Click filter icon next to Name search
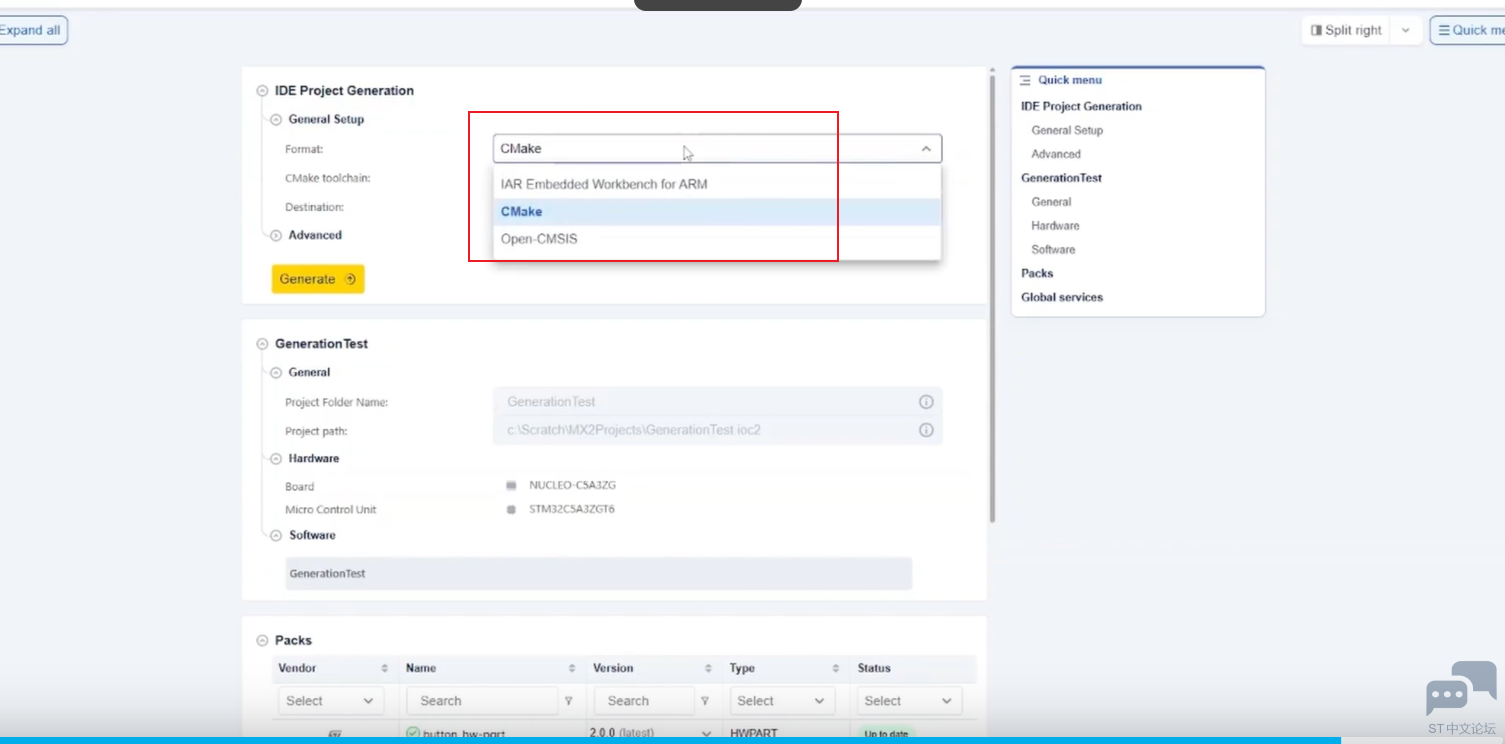This screenshot has width=1505, height=744. [568, 701]
